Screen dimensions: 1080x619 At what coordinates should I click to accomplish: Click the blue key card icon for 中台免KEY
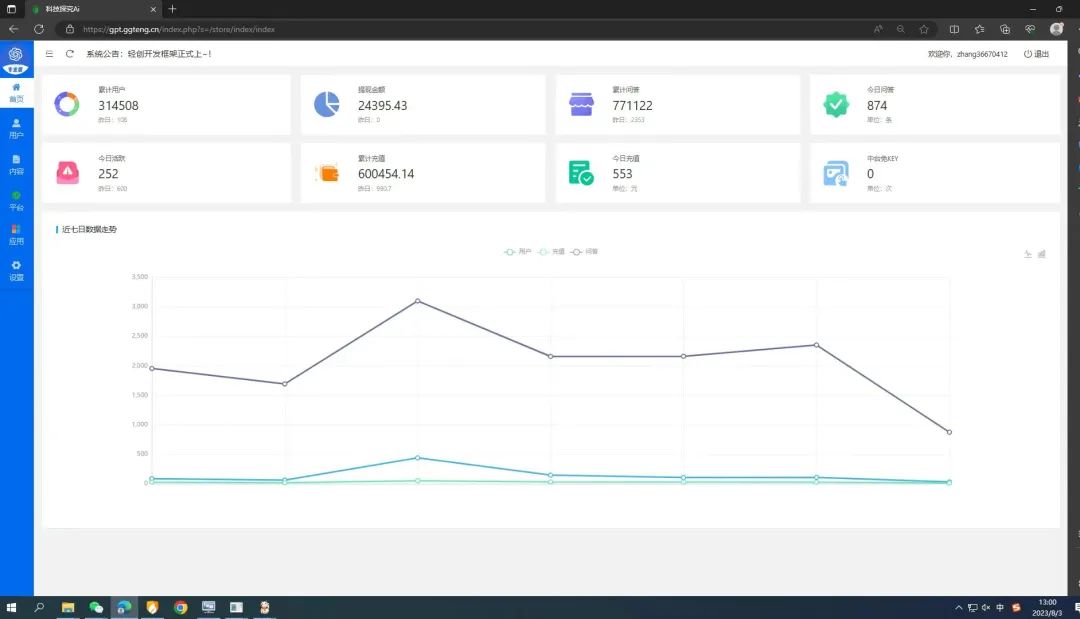(835, 174)
